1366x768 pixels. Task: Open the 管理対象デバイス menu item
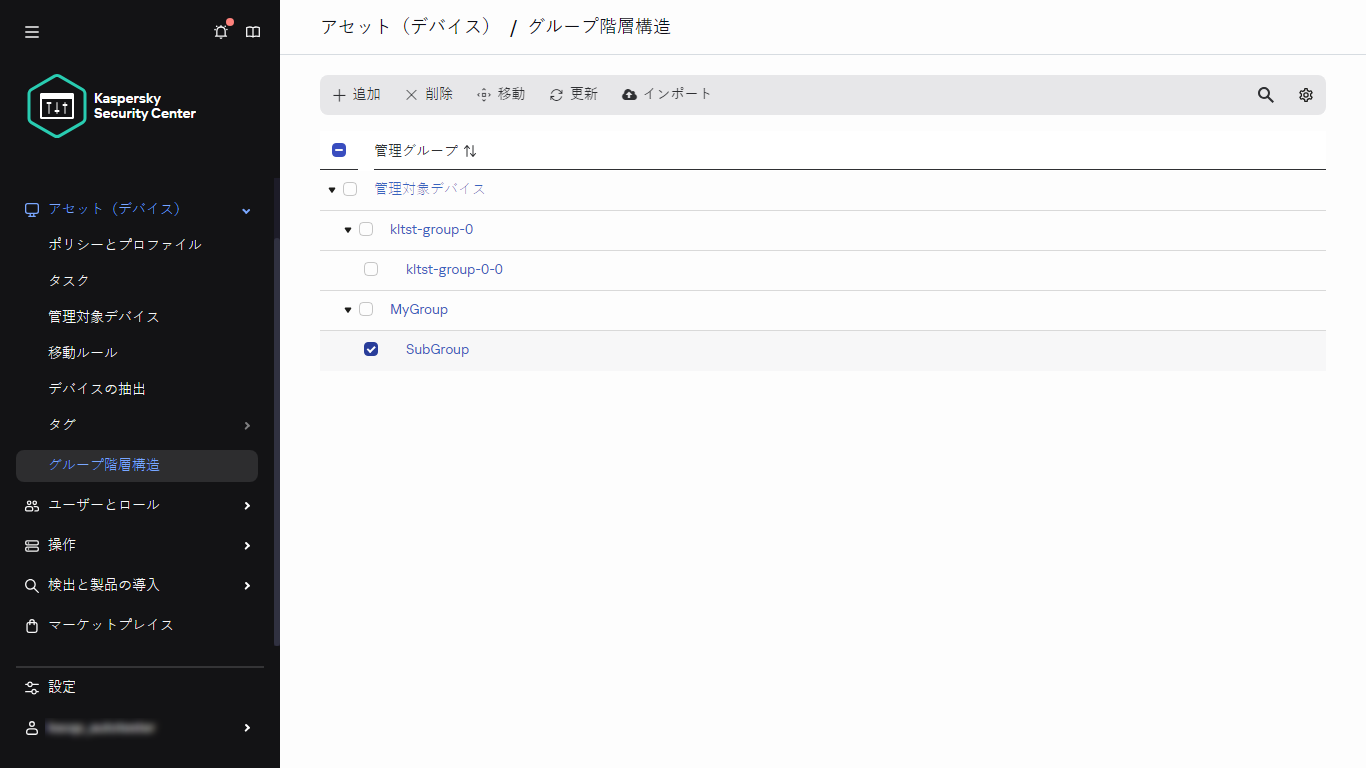point(103,316)
